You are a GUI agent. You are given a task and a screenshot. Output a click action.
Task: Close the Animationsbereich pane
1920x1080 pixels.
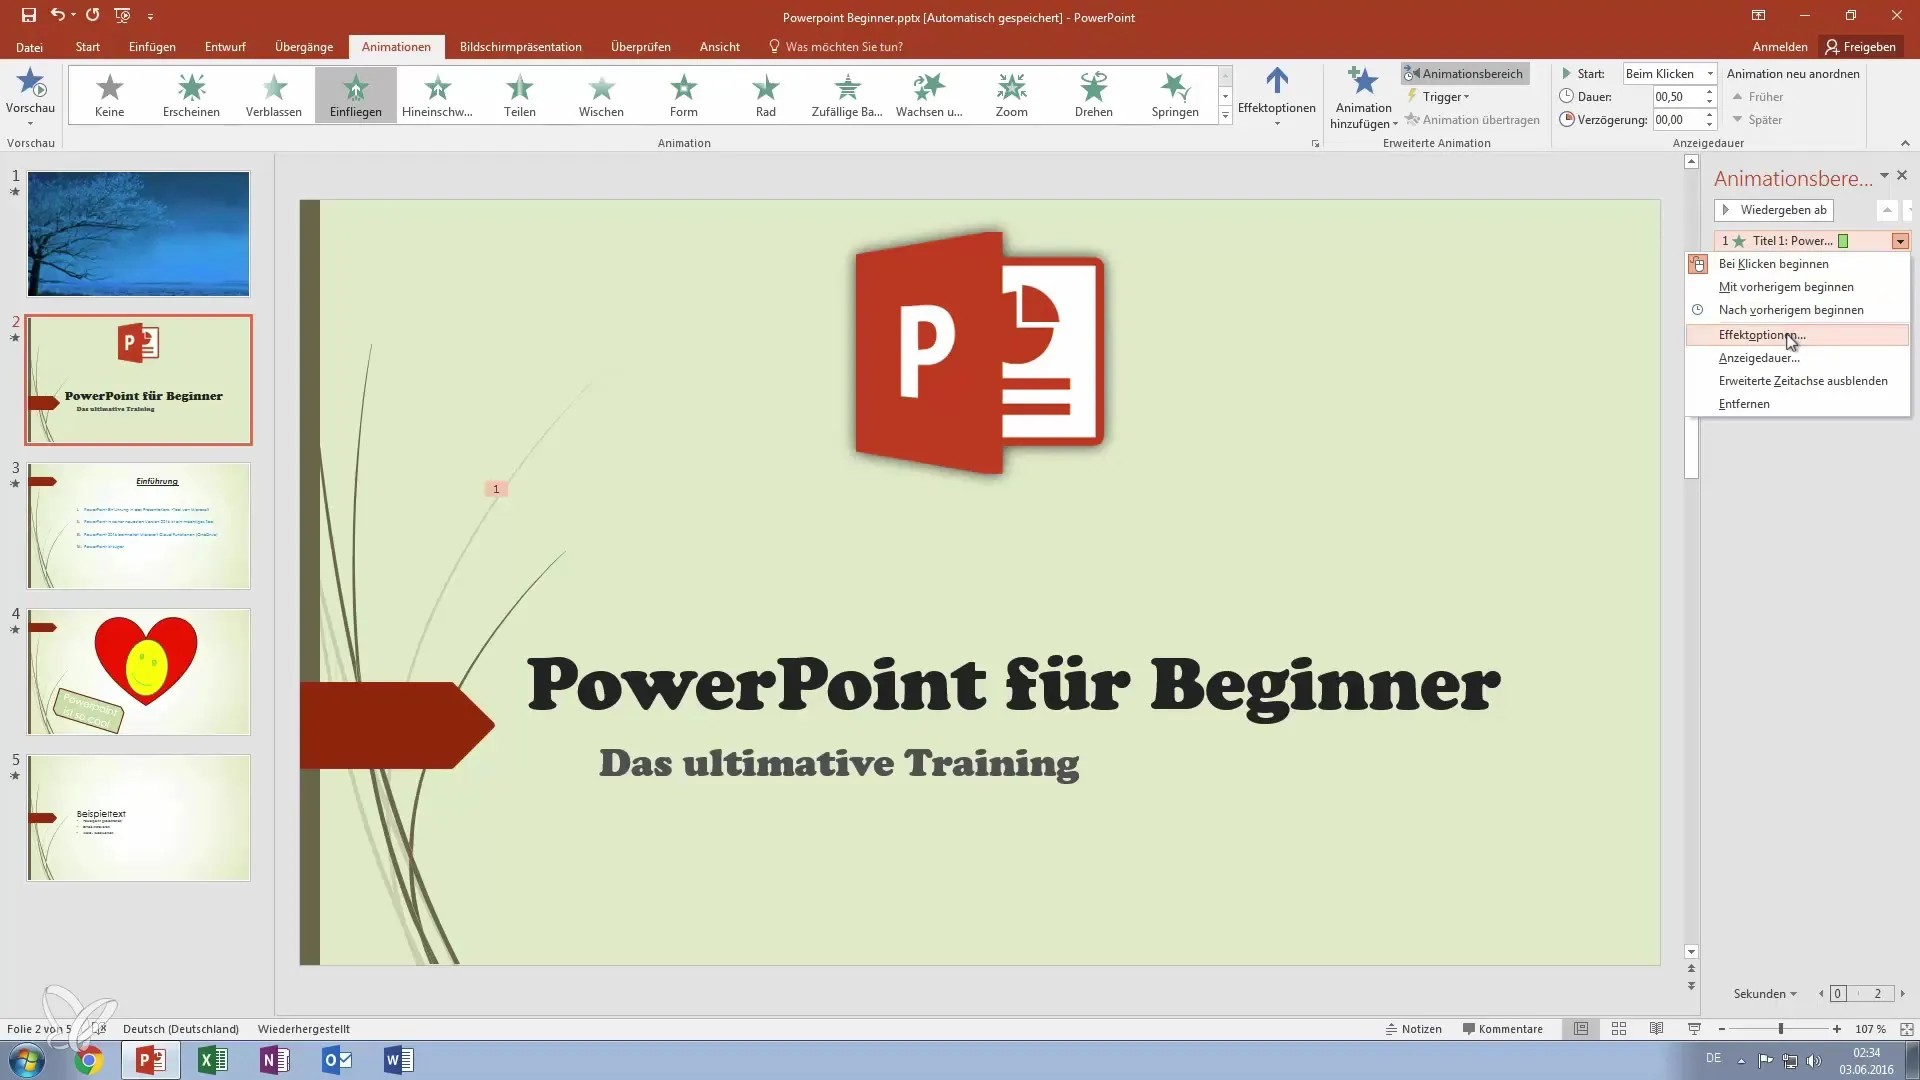point(1902,175)
